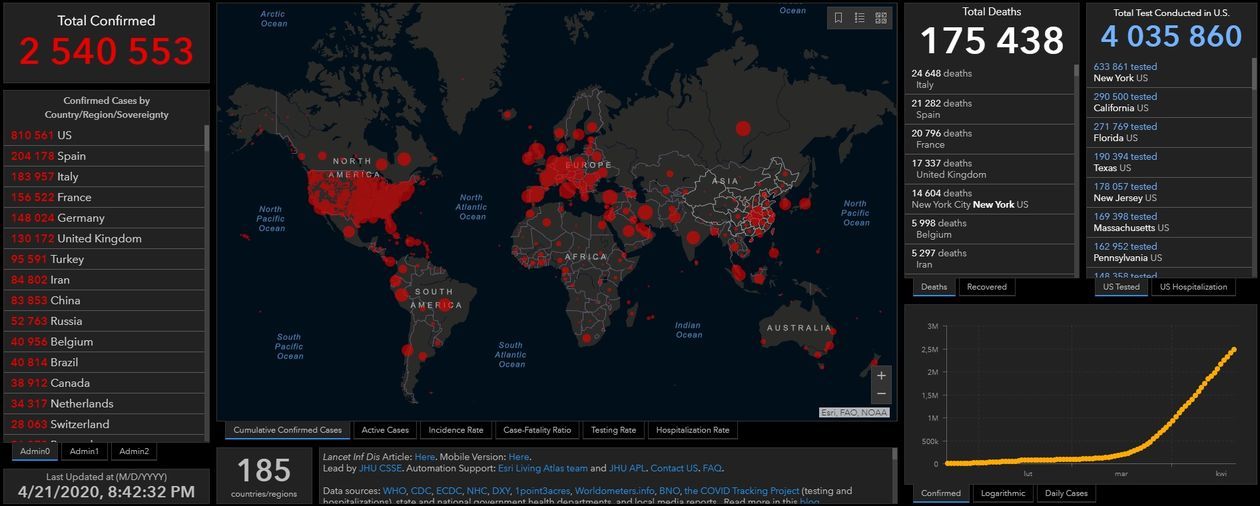
Task: Select the Case-Fatality Ratio tab
Action: pos(537,430)
